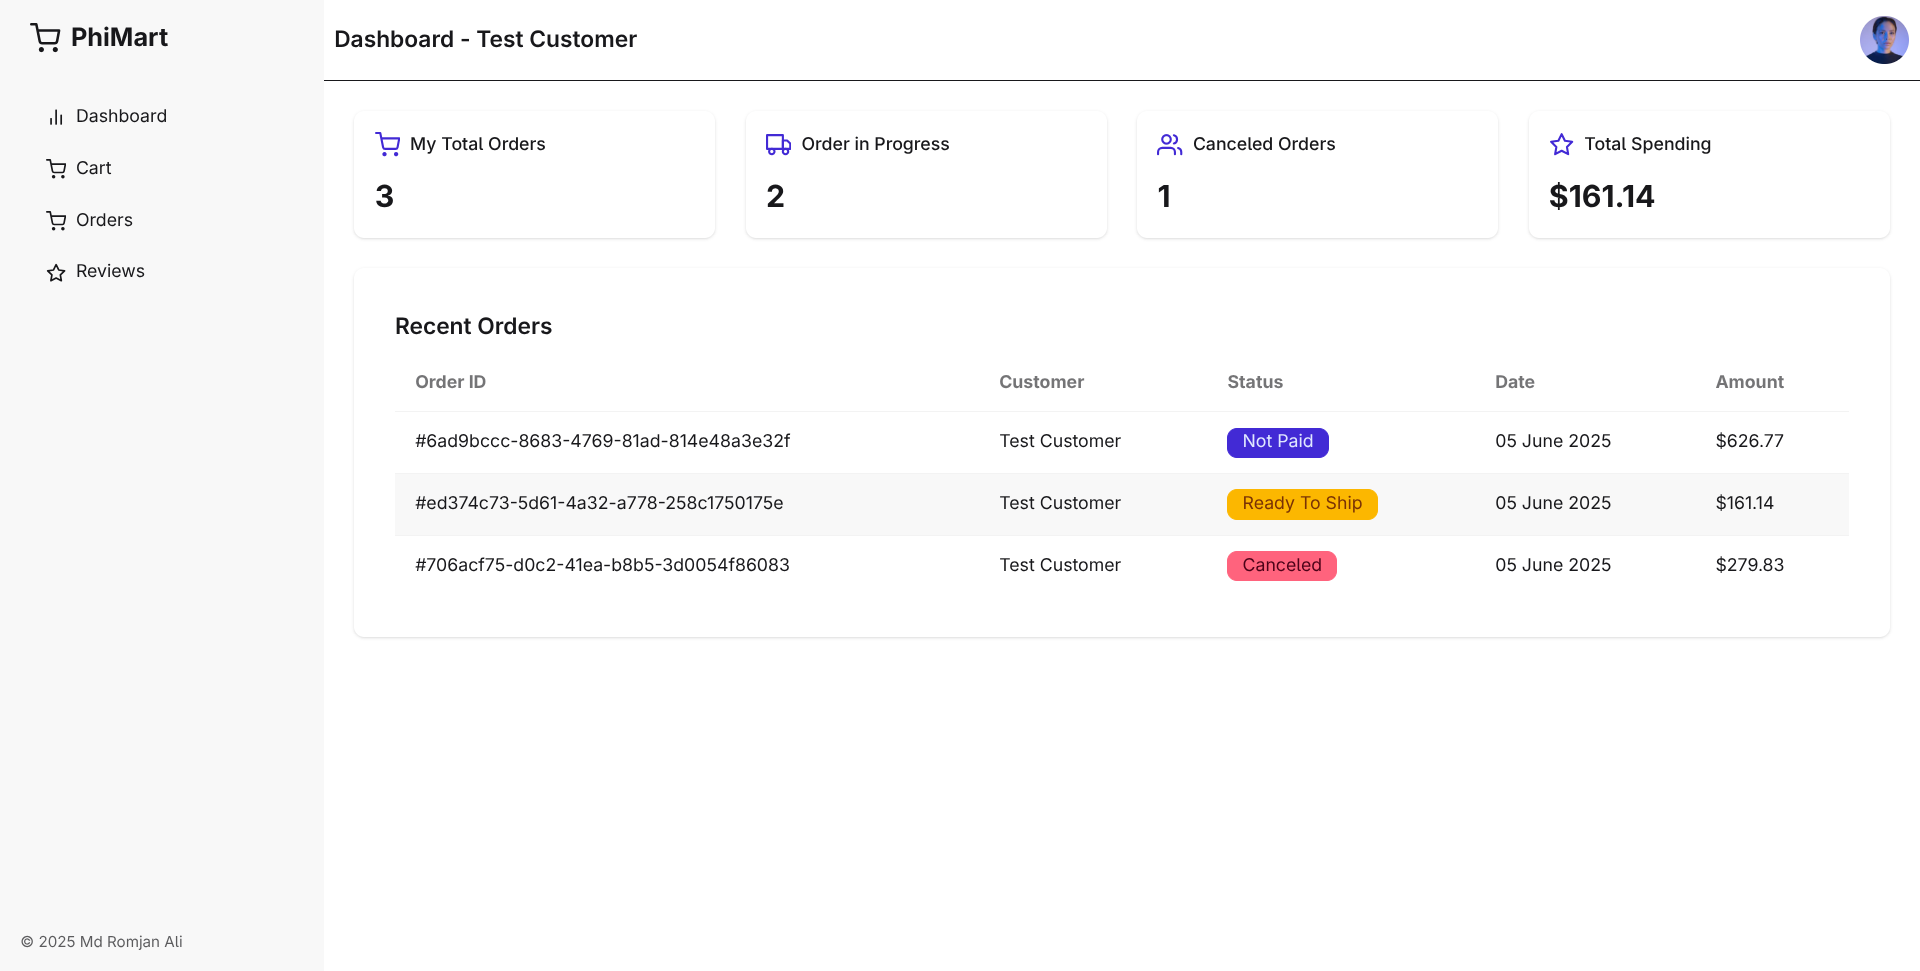Click the people icon on Canceled Orders card
Image resolution: width=1920 pixels, height=971 pixels.
click(x=1169, y=144)
